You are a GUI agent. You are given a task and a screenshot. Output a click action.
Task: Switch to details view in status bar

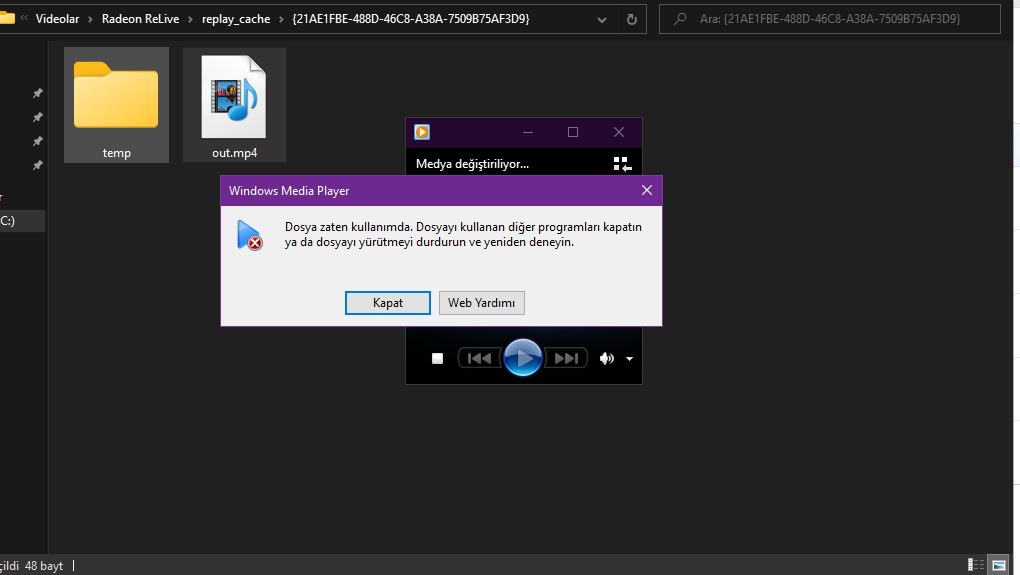pyautogui.click(x=976, y=565)
